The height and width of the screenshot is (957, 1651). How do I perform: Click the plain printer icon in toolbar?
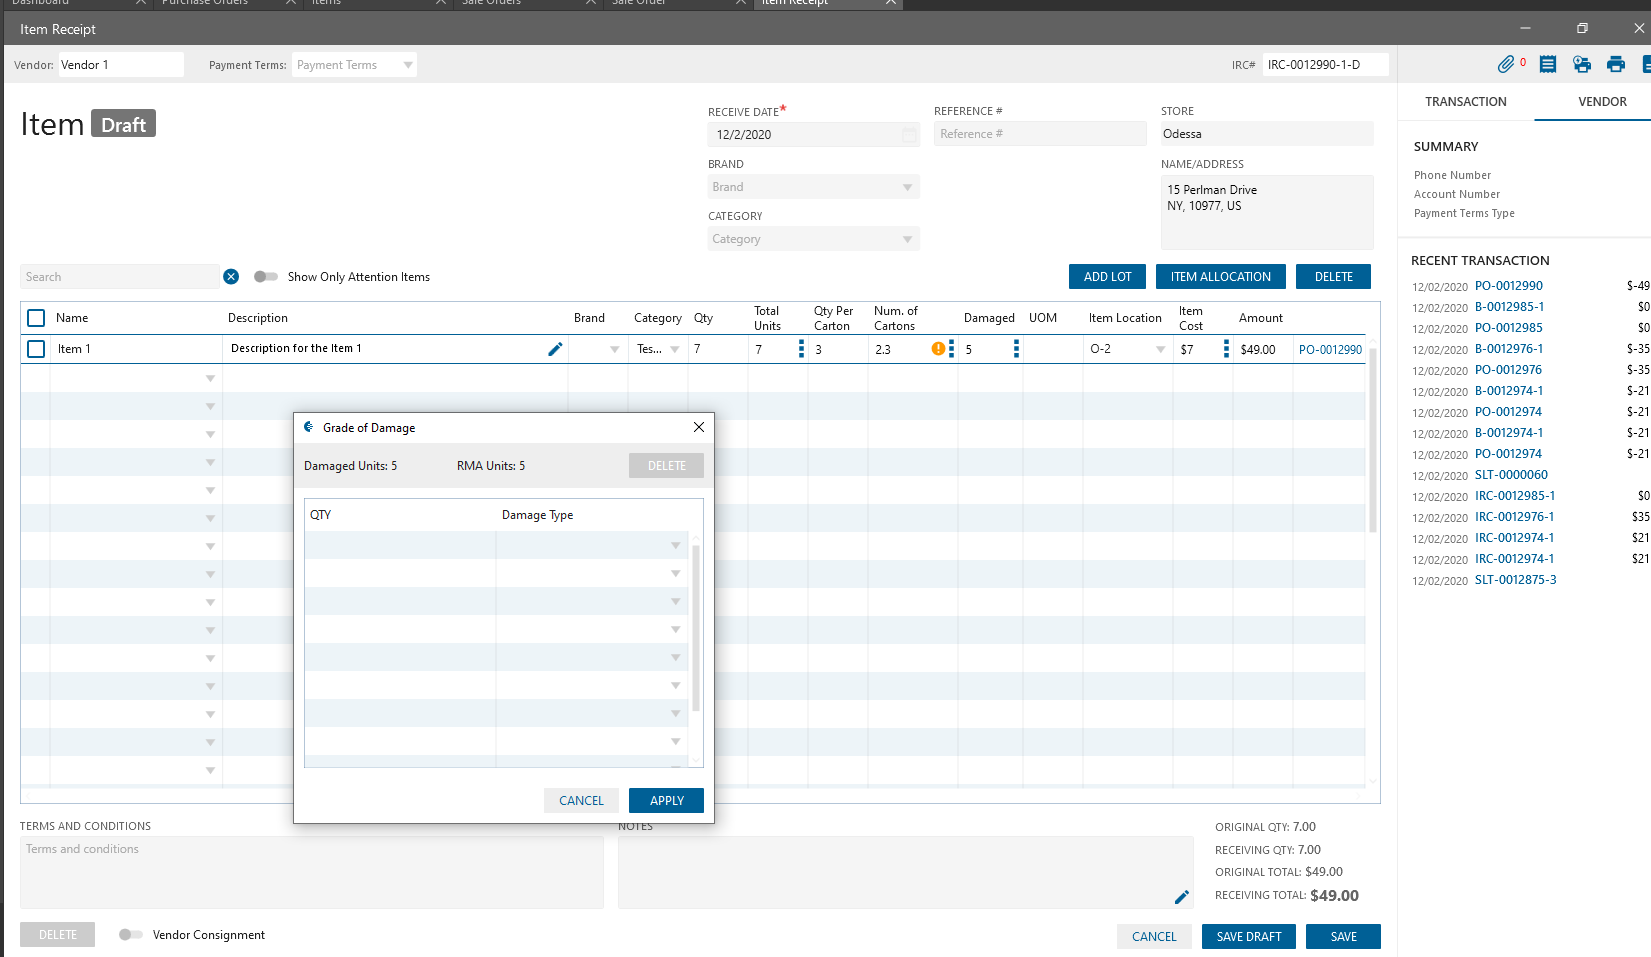pos(1616,64)
